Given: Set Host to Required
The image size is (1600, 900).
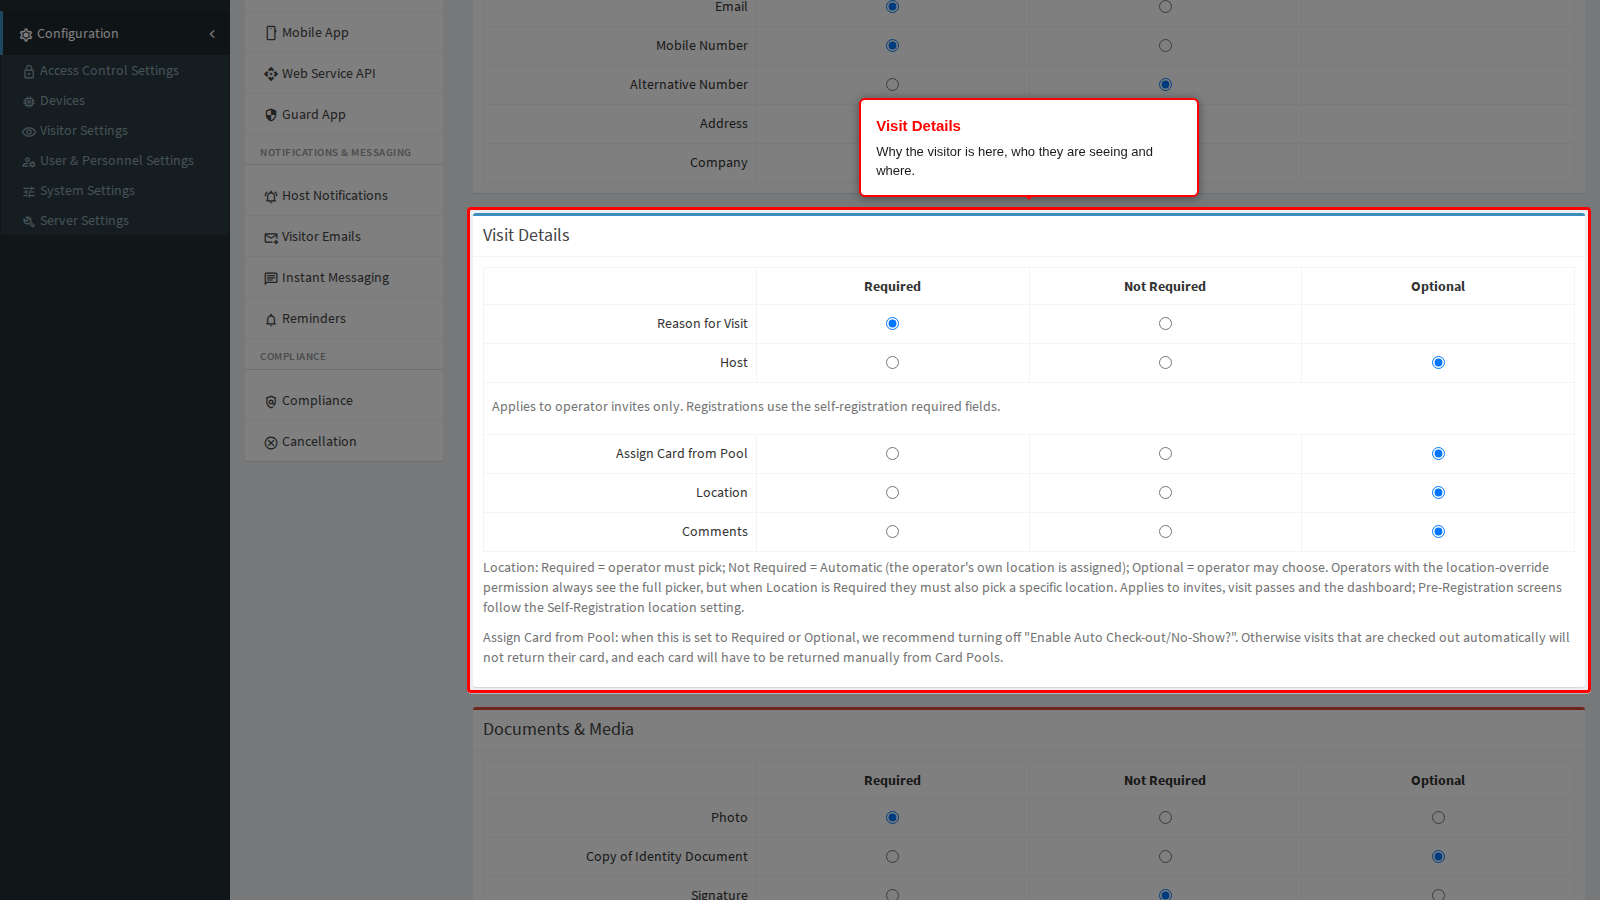Looking at the screenshot, I should 892,363.
